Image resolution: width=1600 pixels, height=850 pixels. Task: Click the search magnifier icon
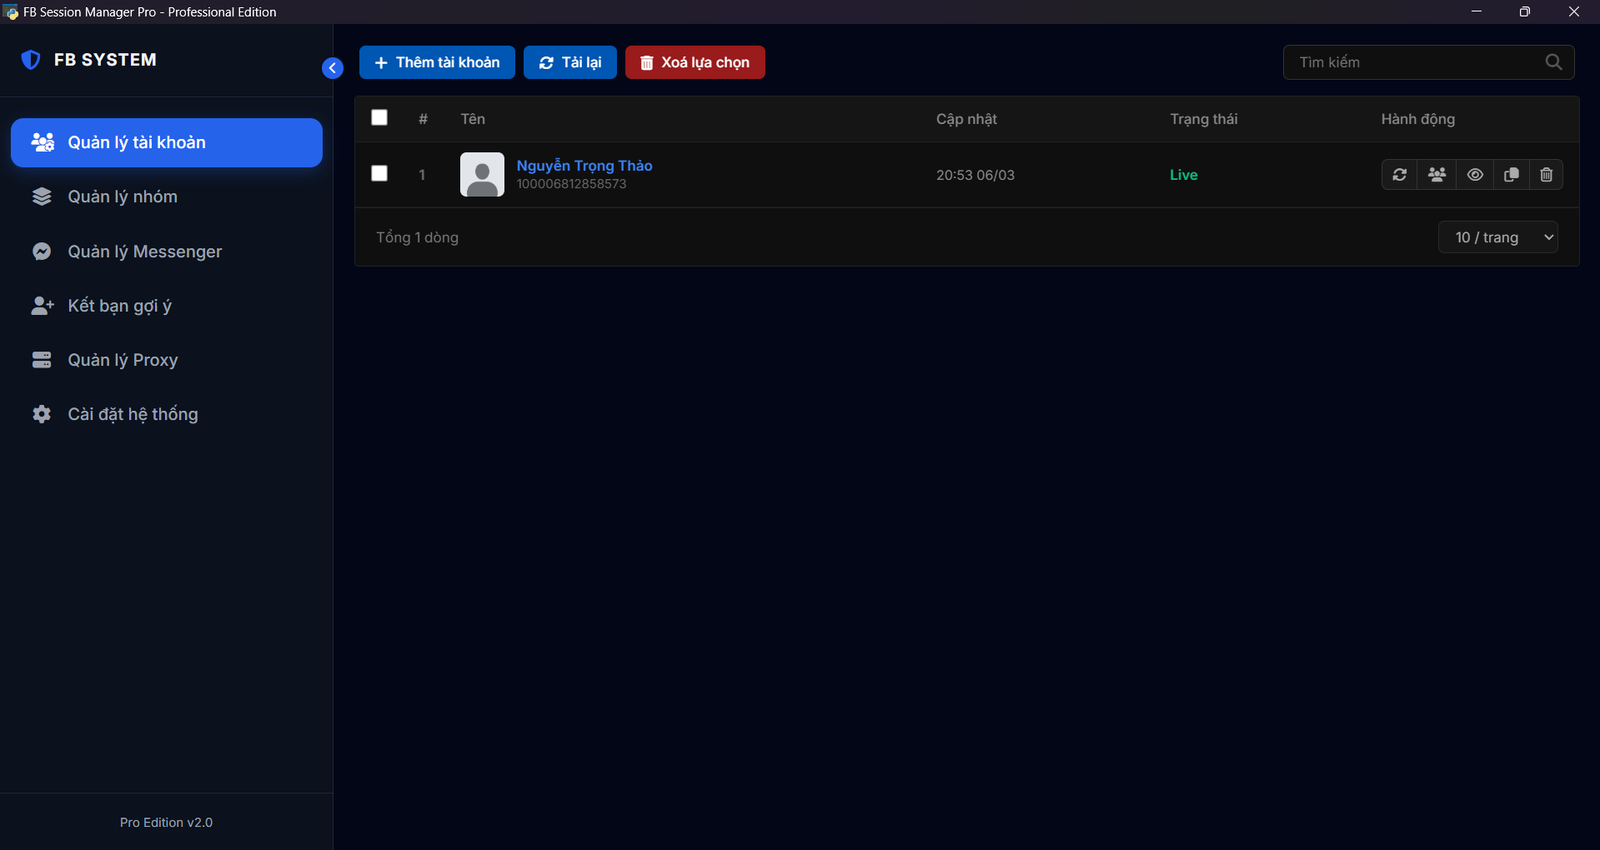1553,62
